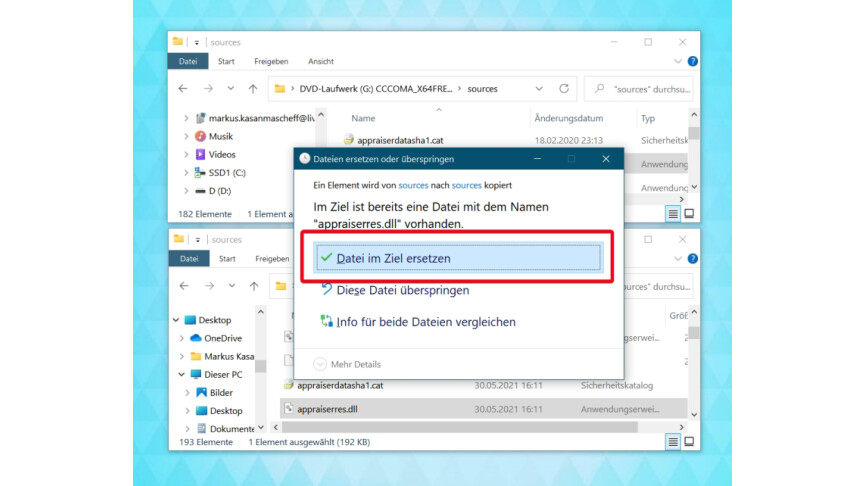This screenshot has width=864, height=486.
Task: Expand markus.kasanmascheff tree node
Action: point(186,118)
